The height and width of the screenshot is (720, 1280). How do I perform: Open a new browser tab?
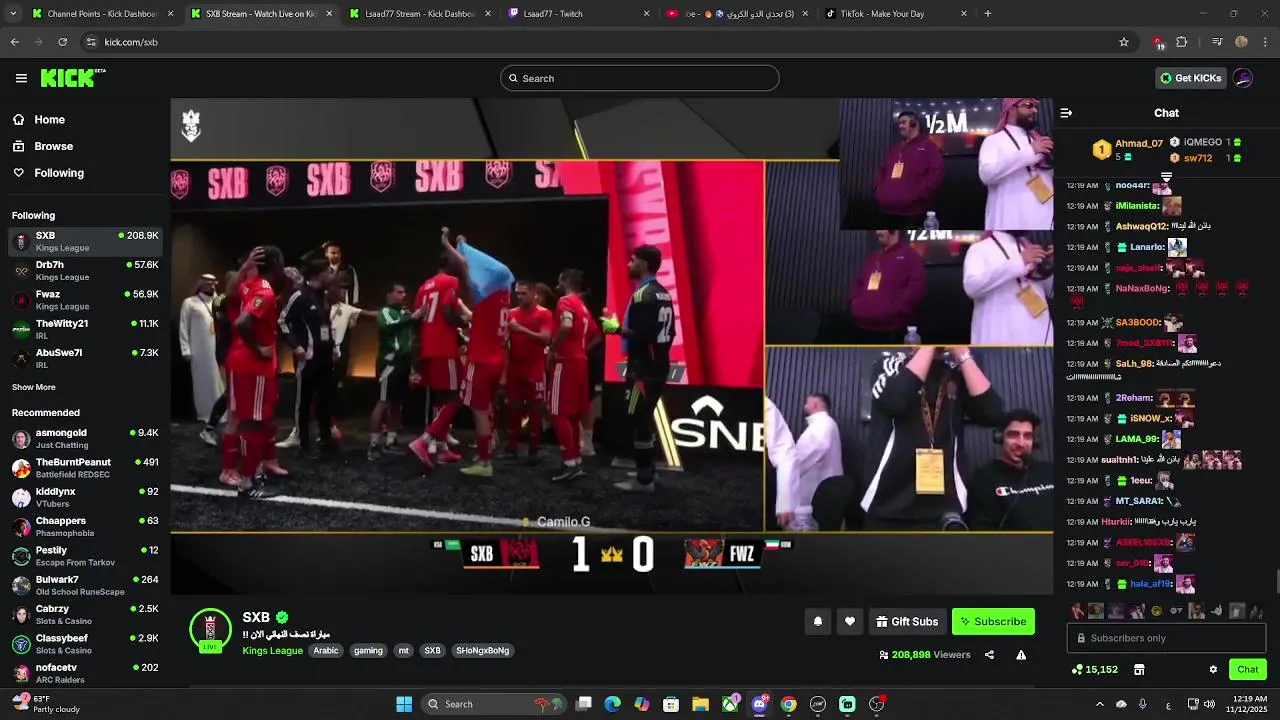point(988,14)
